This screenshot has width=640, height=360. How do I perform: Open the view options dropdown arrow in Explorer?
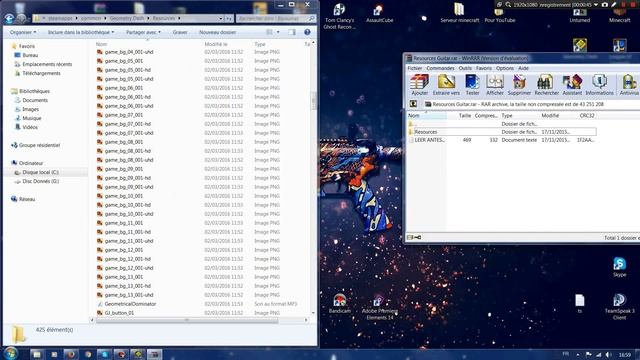click(x=278, y=32)
